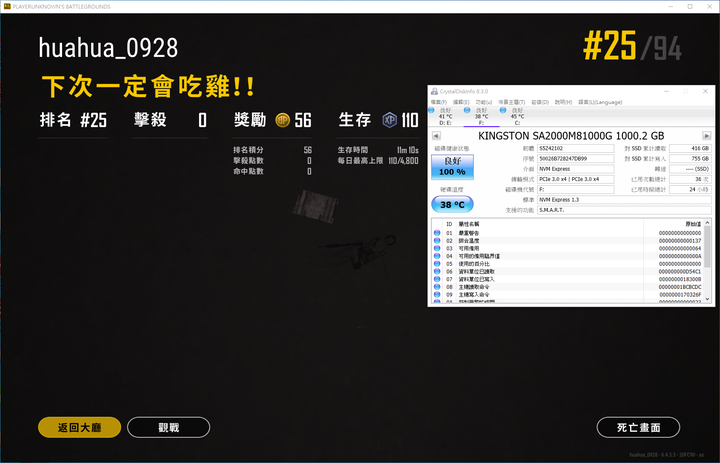Click the power-on hours value 24
This screenshot has height=463, width=720.
[690, 189]
